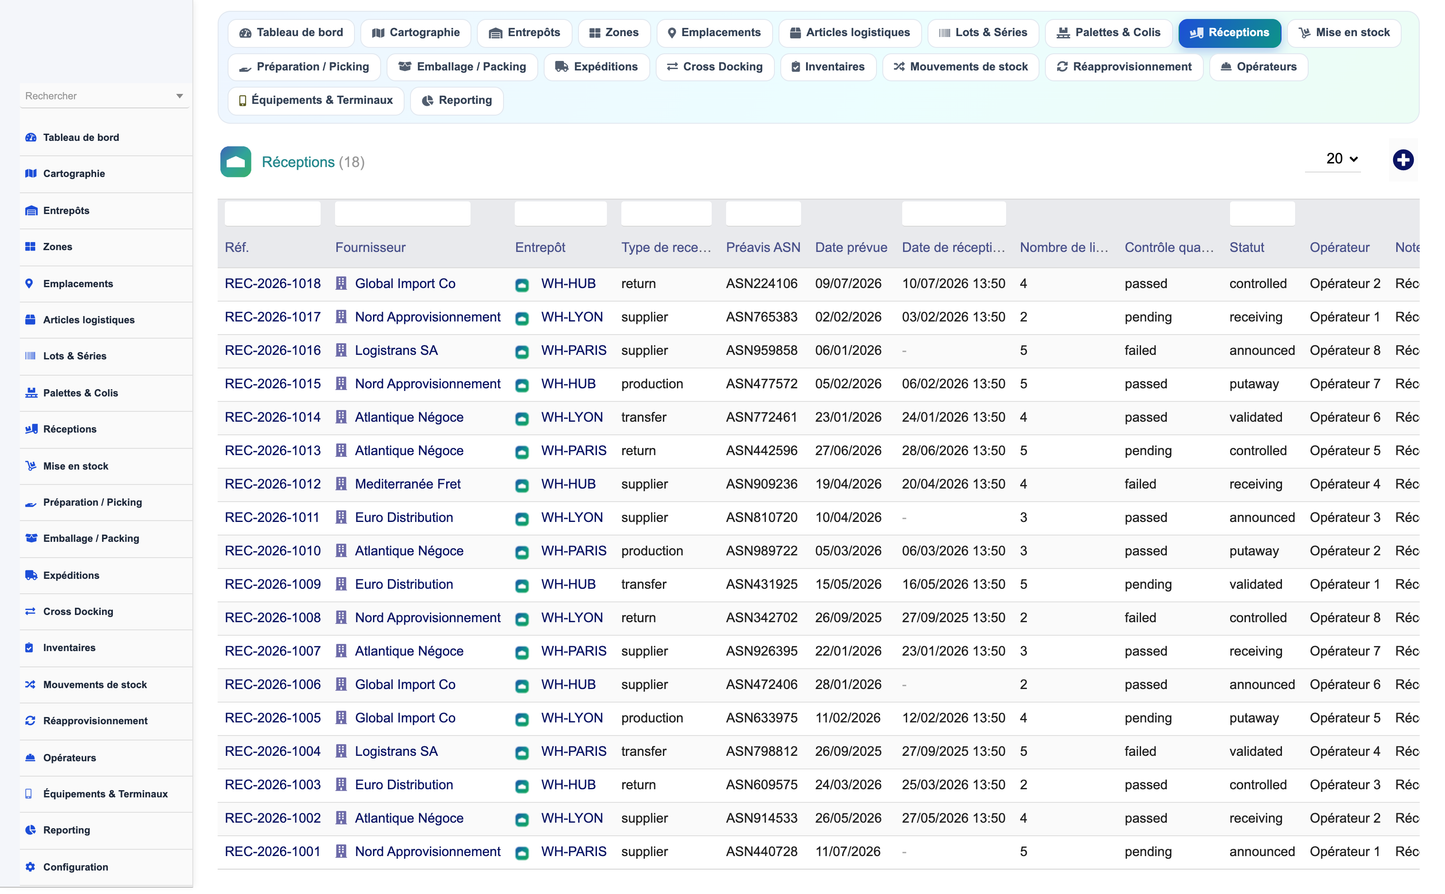Click the putaway status on REC-2026-1015
Image resolution: width=1445 pixels, height=894 pixels.
(x=1254, y=384)
